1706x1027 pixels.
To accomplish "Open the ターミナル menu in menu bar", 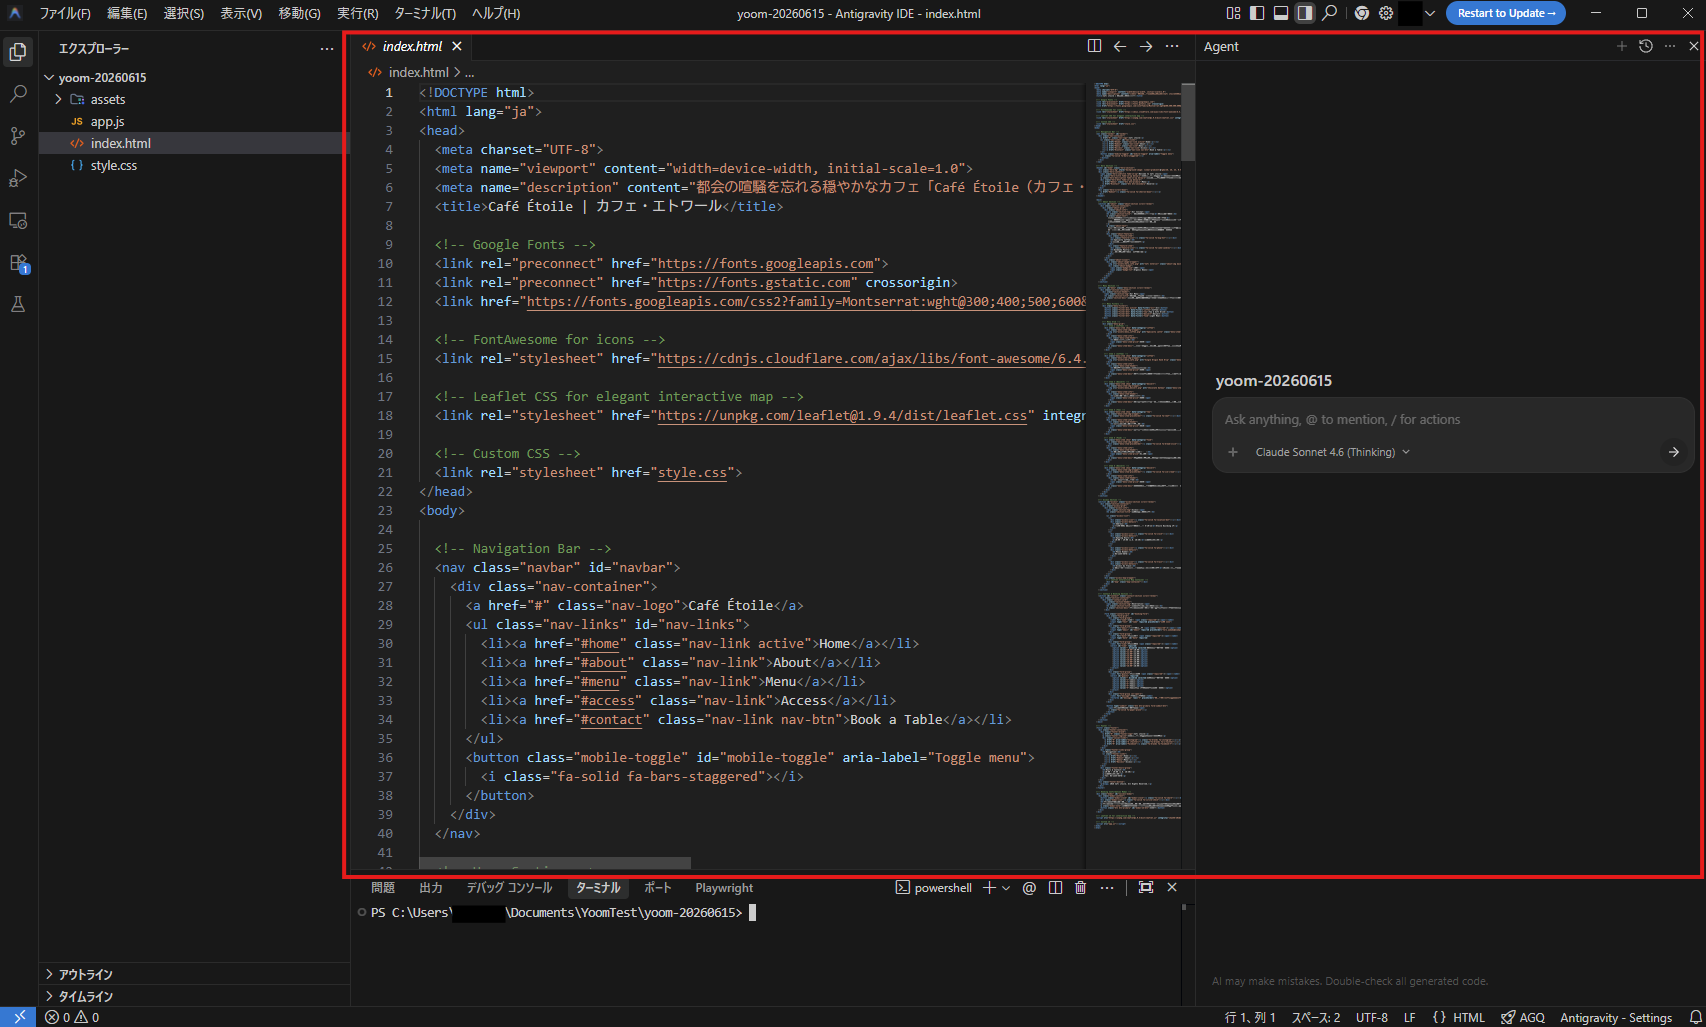I will pyautogui.click(x=425, y=13).
